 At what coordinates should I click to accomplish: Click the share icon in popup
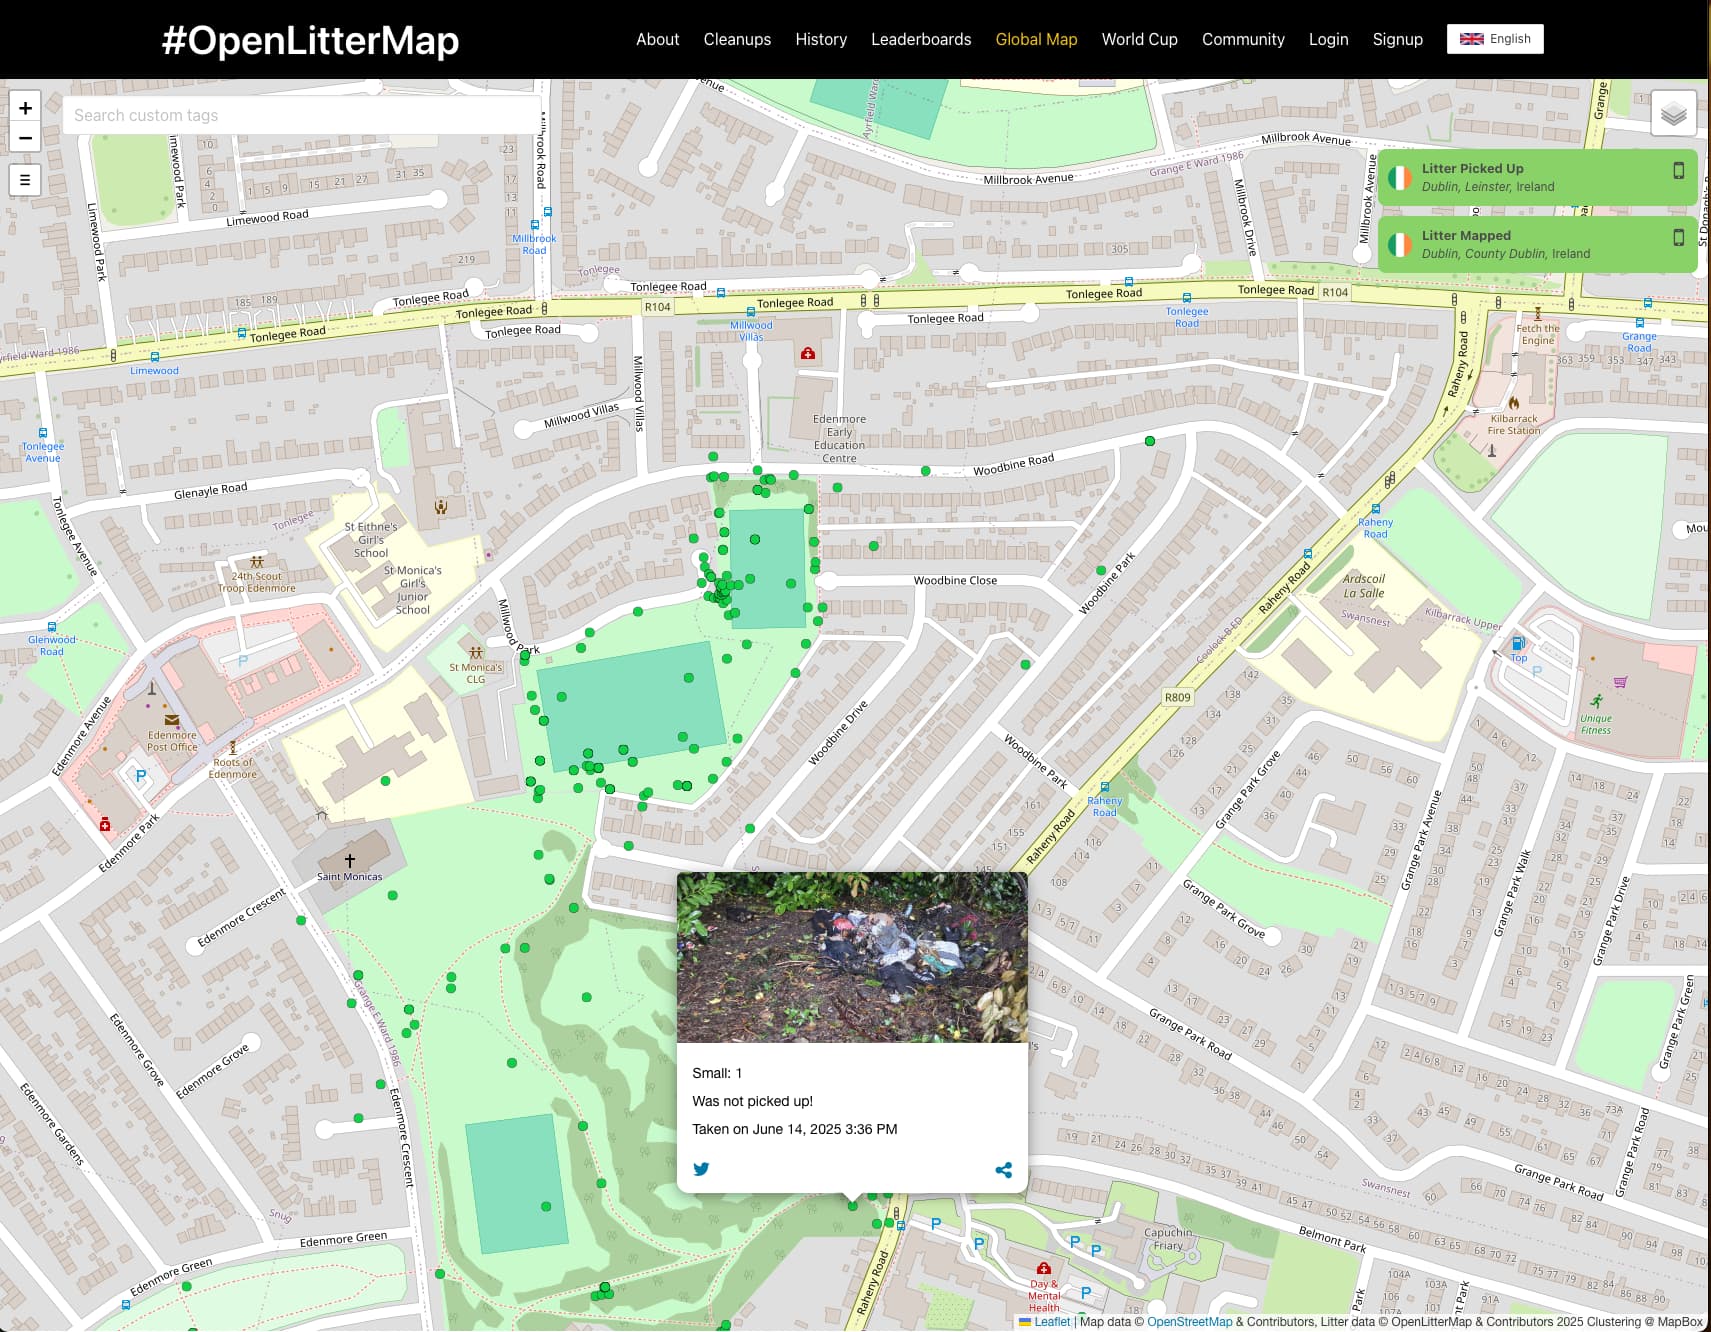point(1003,1170)
